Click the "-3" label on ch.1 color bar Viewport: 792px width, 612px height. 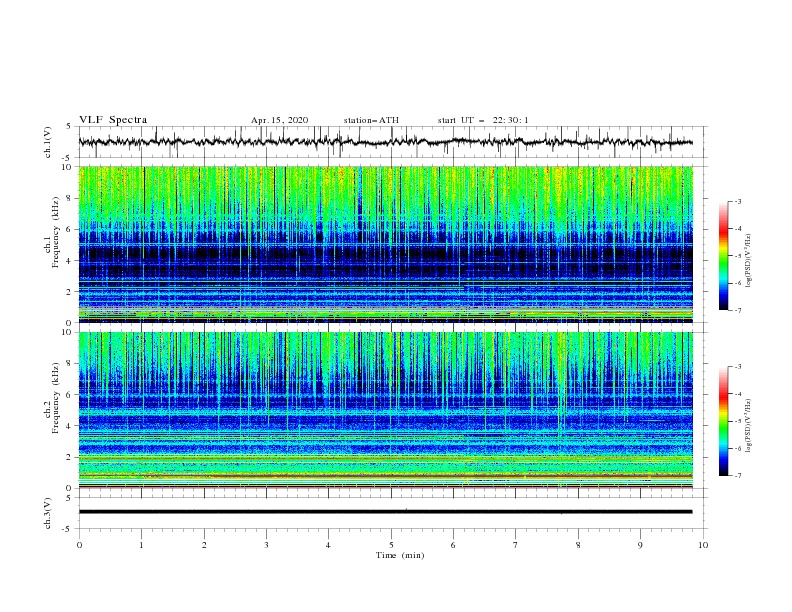(x=737, y=201)
